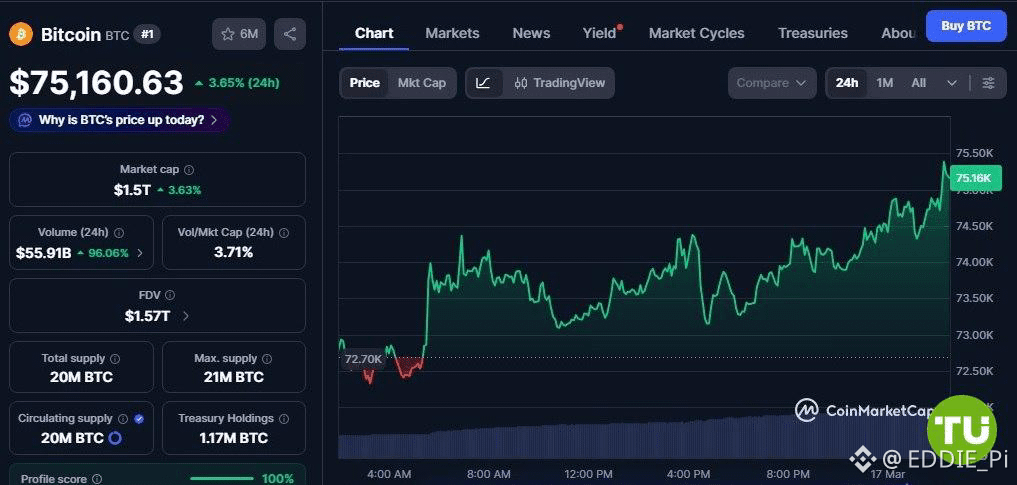This screenshot has width=1017, height=485.
Task: Click info icon next to Circulating supply
Action: click(x=123, y=419)
